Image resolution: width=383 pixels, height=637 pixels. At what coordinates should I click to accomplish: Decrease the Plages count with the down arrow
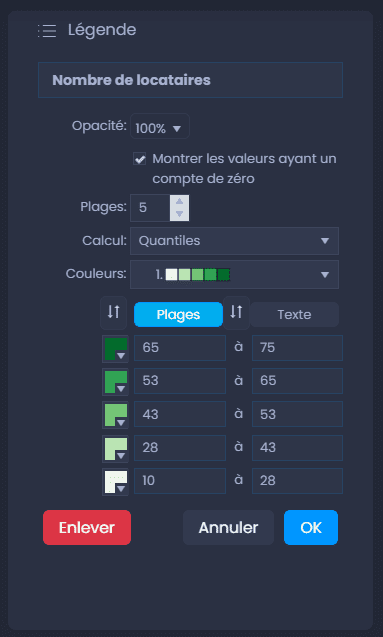180,214
